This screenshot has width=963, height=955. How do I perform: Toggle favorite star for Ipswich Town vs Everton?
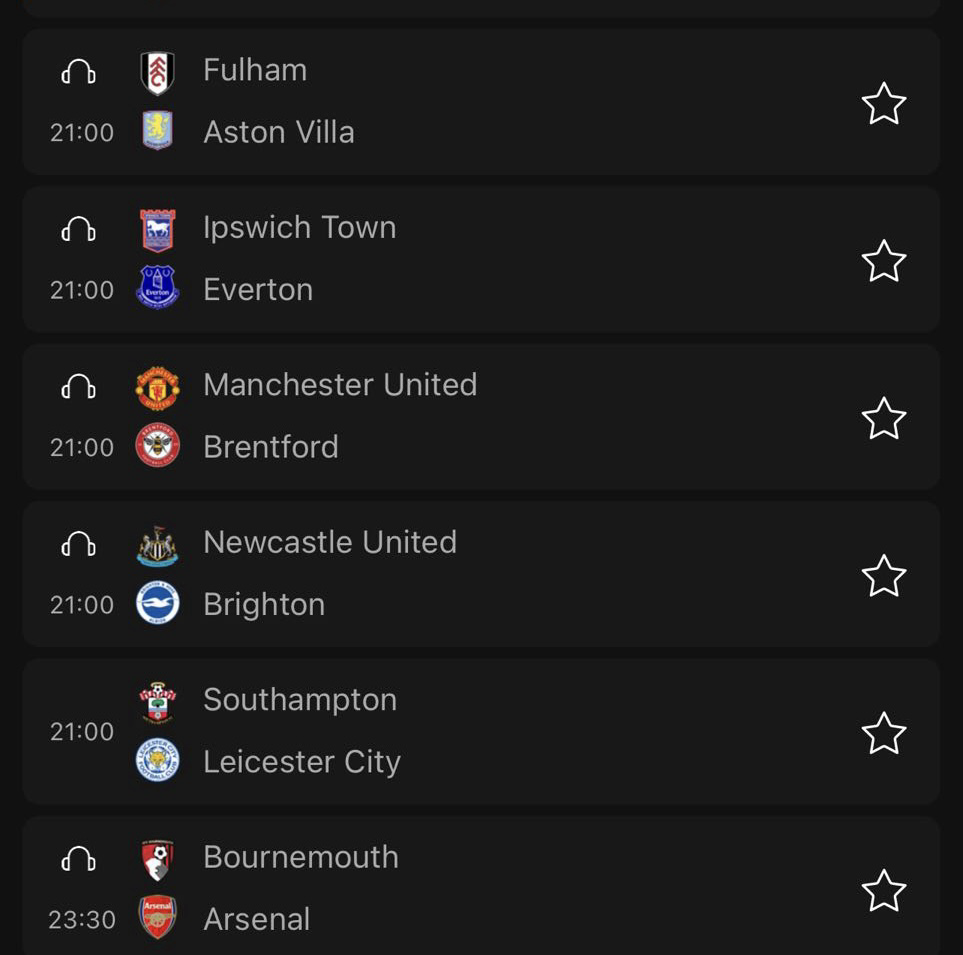[x=884, y=261]
